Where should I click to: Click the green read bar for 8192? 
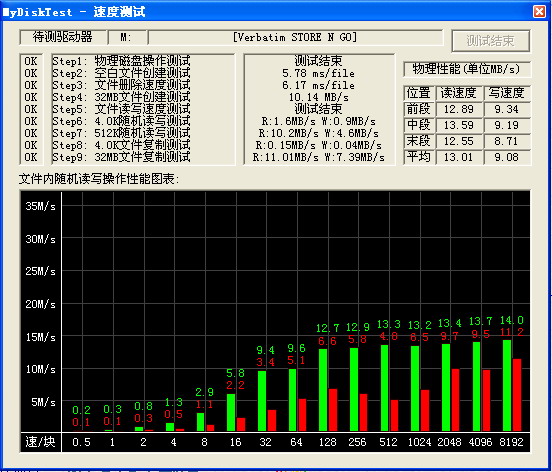[x=507, y=385]
